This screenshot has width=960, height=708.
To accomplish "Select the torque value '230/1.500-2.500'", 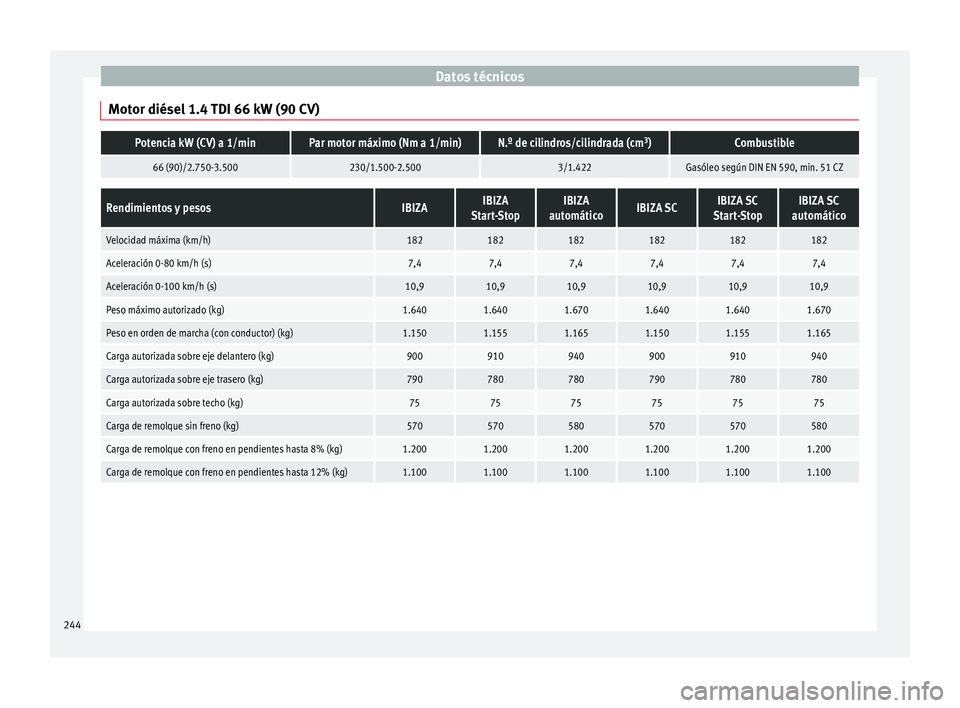I will (385, 167).
